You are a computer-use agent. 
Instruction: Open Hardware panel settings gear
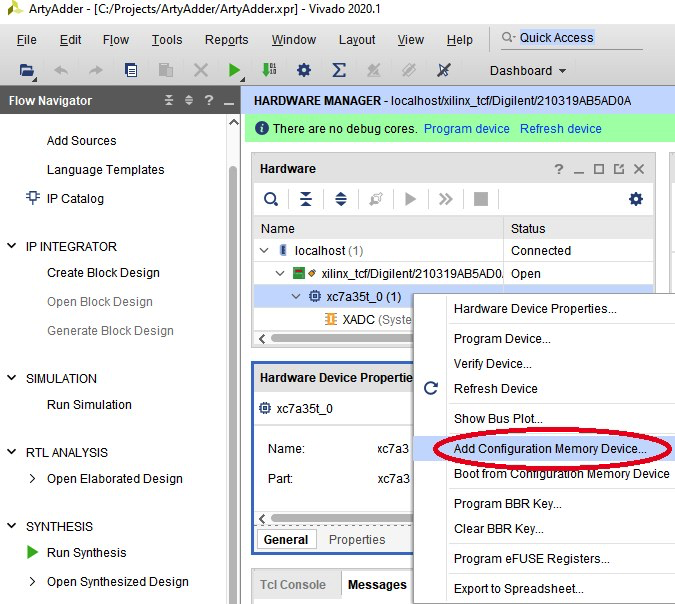pos(636,199)
